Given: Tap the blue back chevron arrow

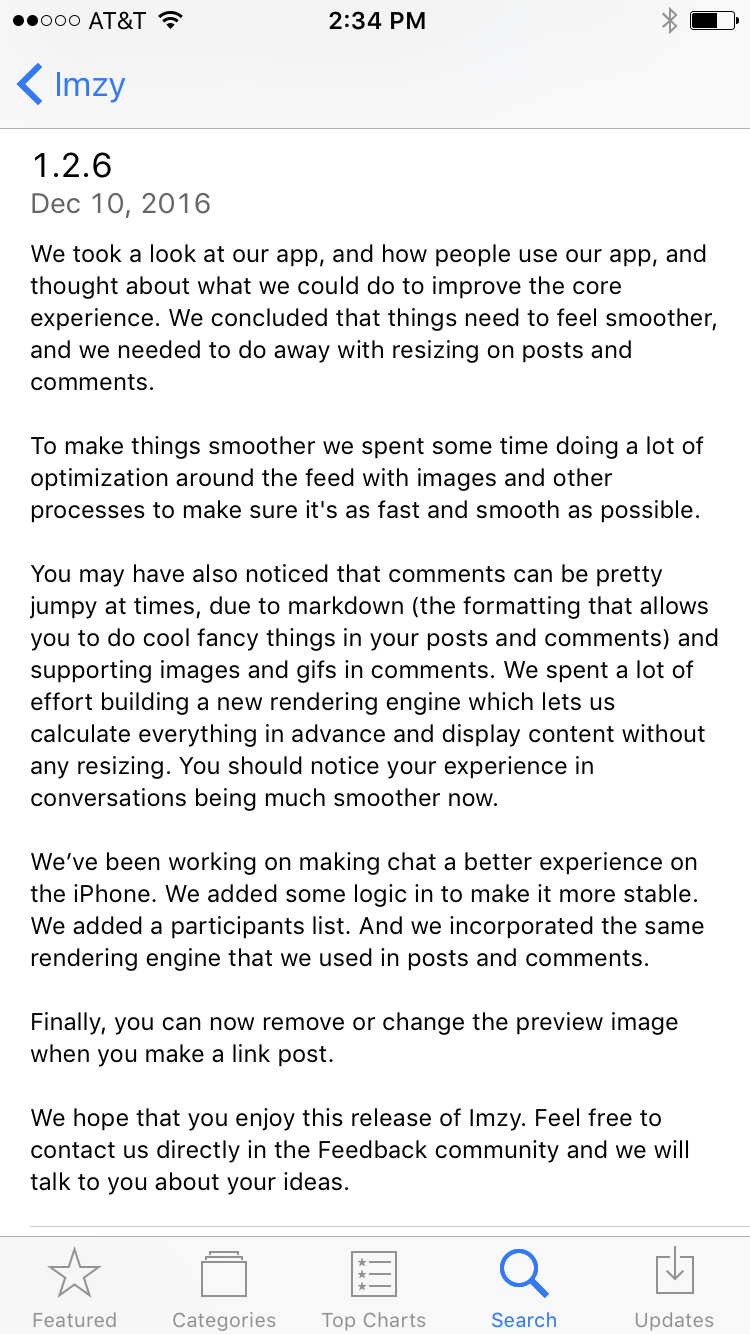Looking at the screenshot, I should tap(30, 84).
